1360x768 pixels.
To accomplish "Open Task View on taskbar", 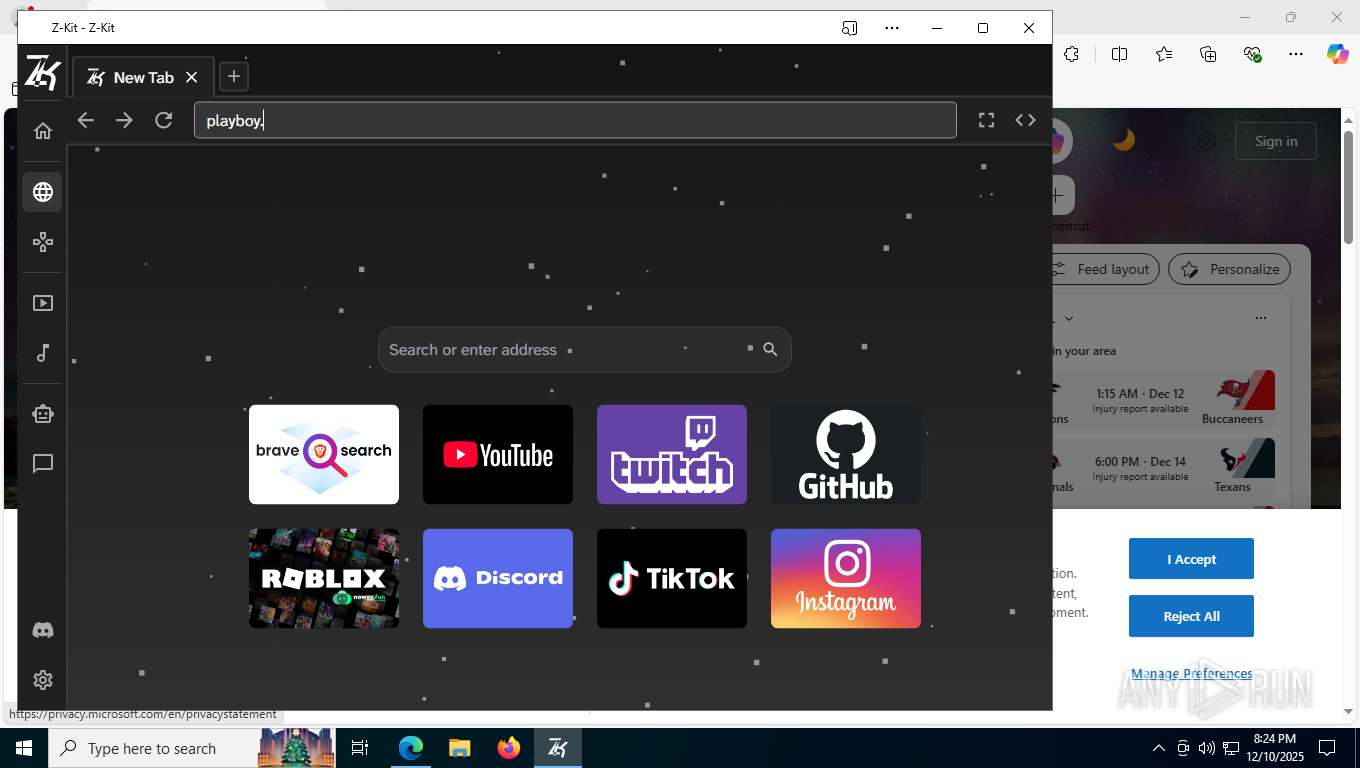I will click(360, 748).
